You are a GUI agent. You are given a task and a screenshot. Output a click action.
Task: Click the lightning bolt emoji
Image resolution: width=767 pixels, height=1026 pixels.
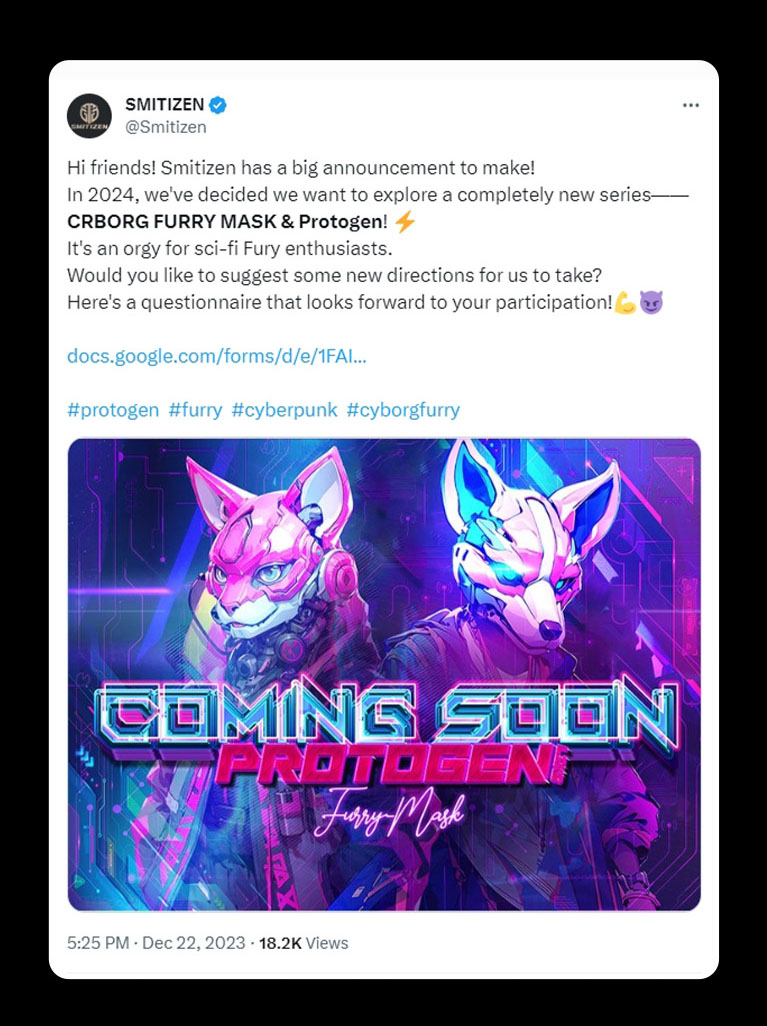pos(405,222)
